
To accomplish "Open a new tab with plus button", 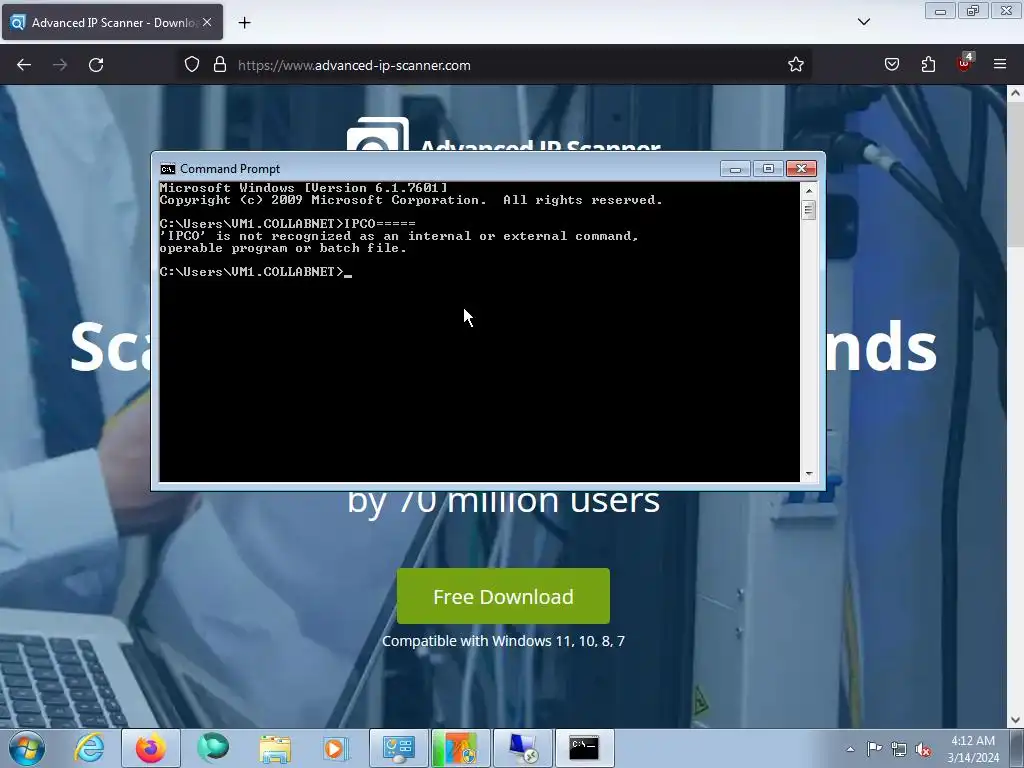I will click(x=244, y=23).
